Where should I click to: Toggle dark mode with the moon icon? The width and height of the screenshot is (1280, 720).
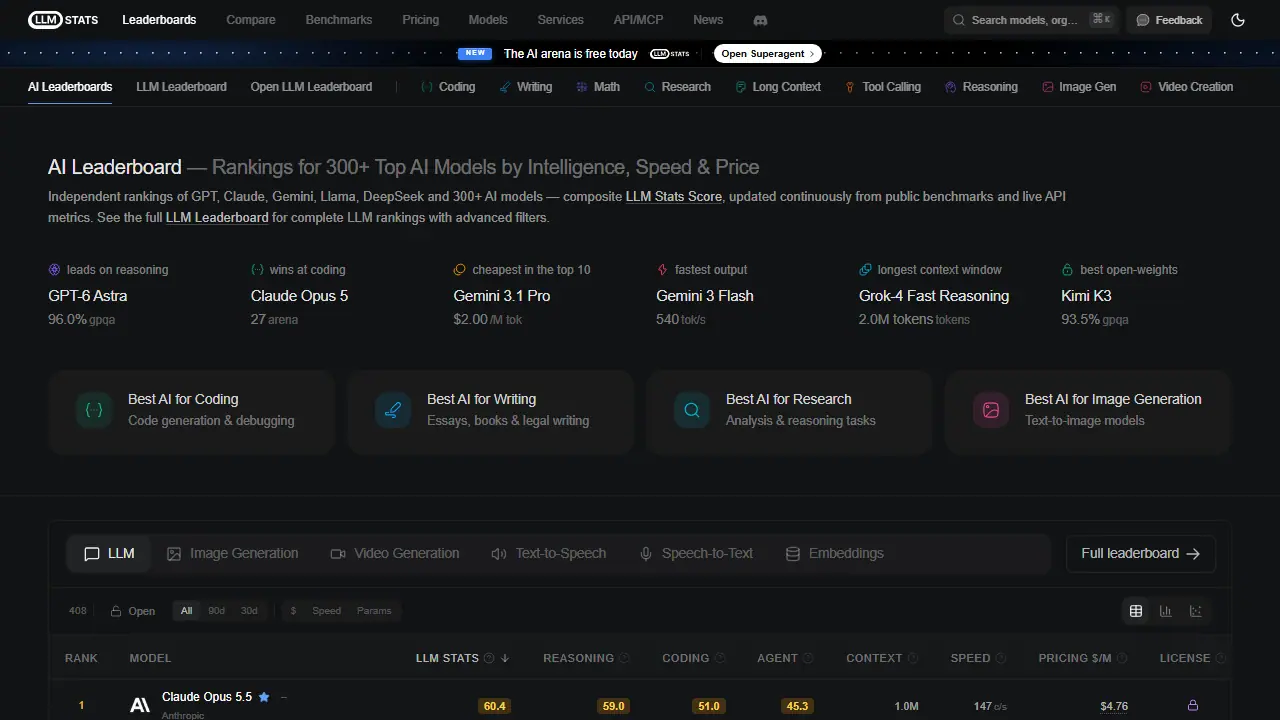[1238, 20]
